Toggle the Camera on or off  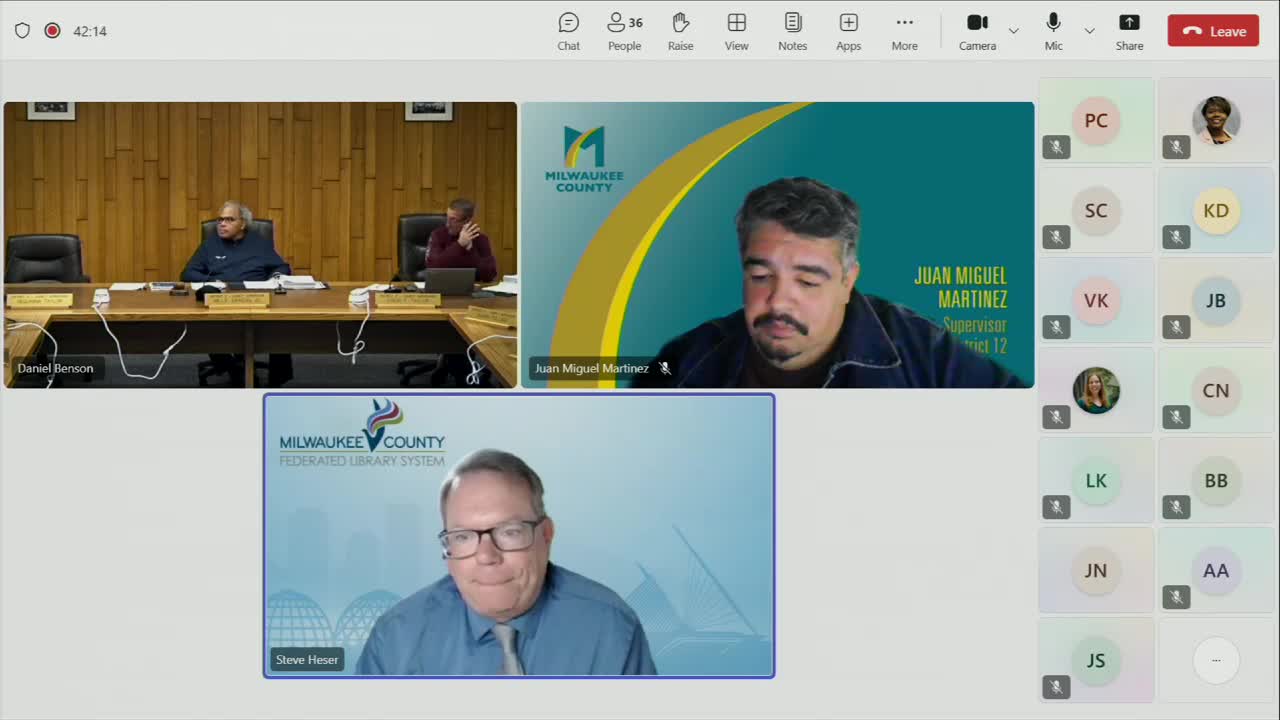point(978,31)
